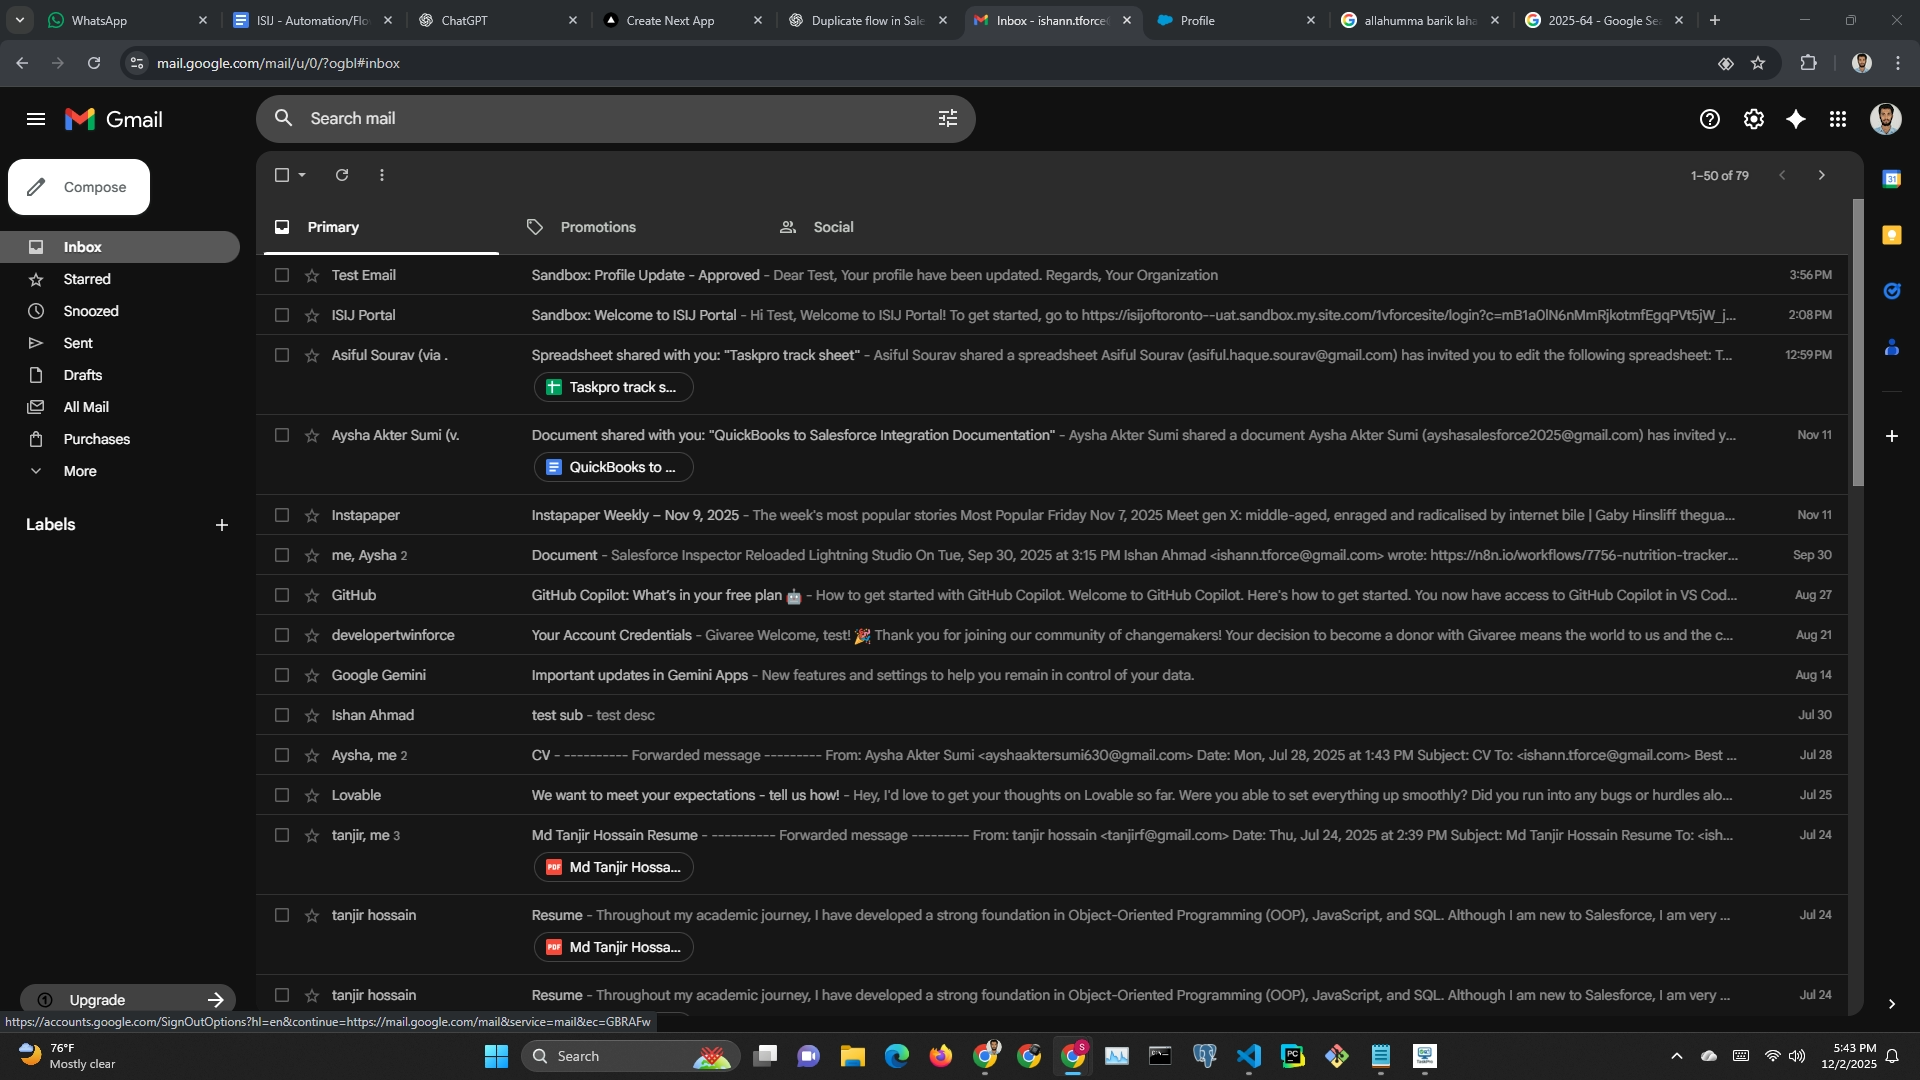Open Google Calendar side panel icon
Image resolution: width=1920 pixels, height=1080 pixels.
tap(1891, 179)
